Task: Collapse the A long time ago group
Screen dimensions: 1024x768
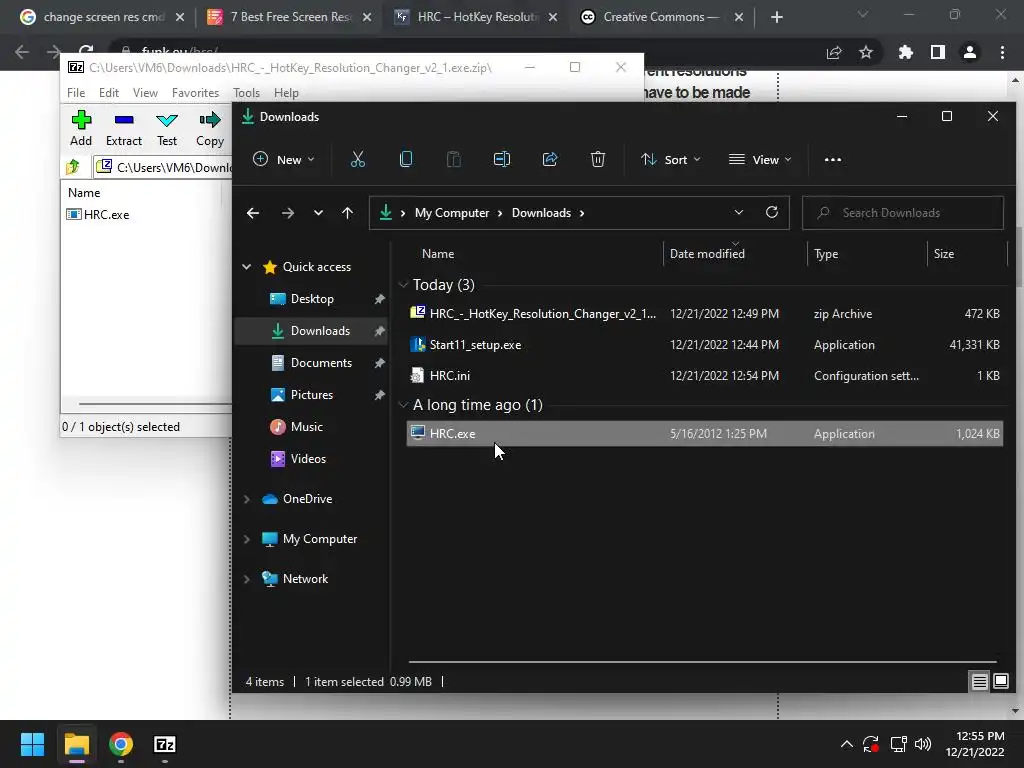Action: click(x=404, y=405)
